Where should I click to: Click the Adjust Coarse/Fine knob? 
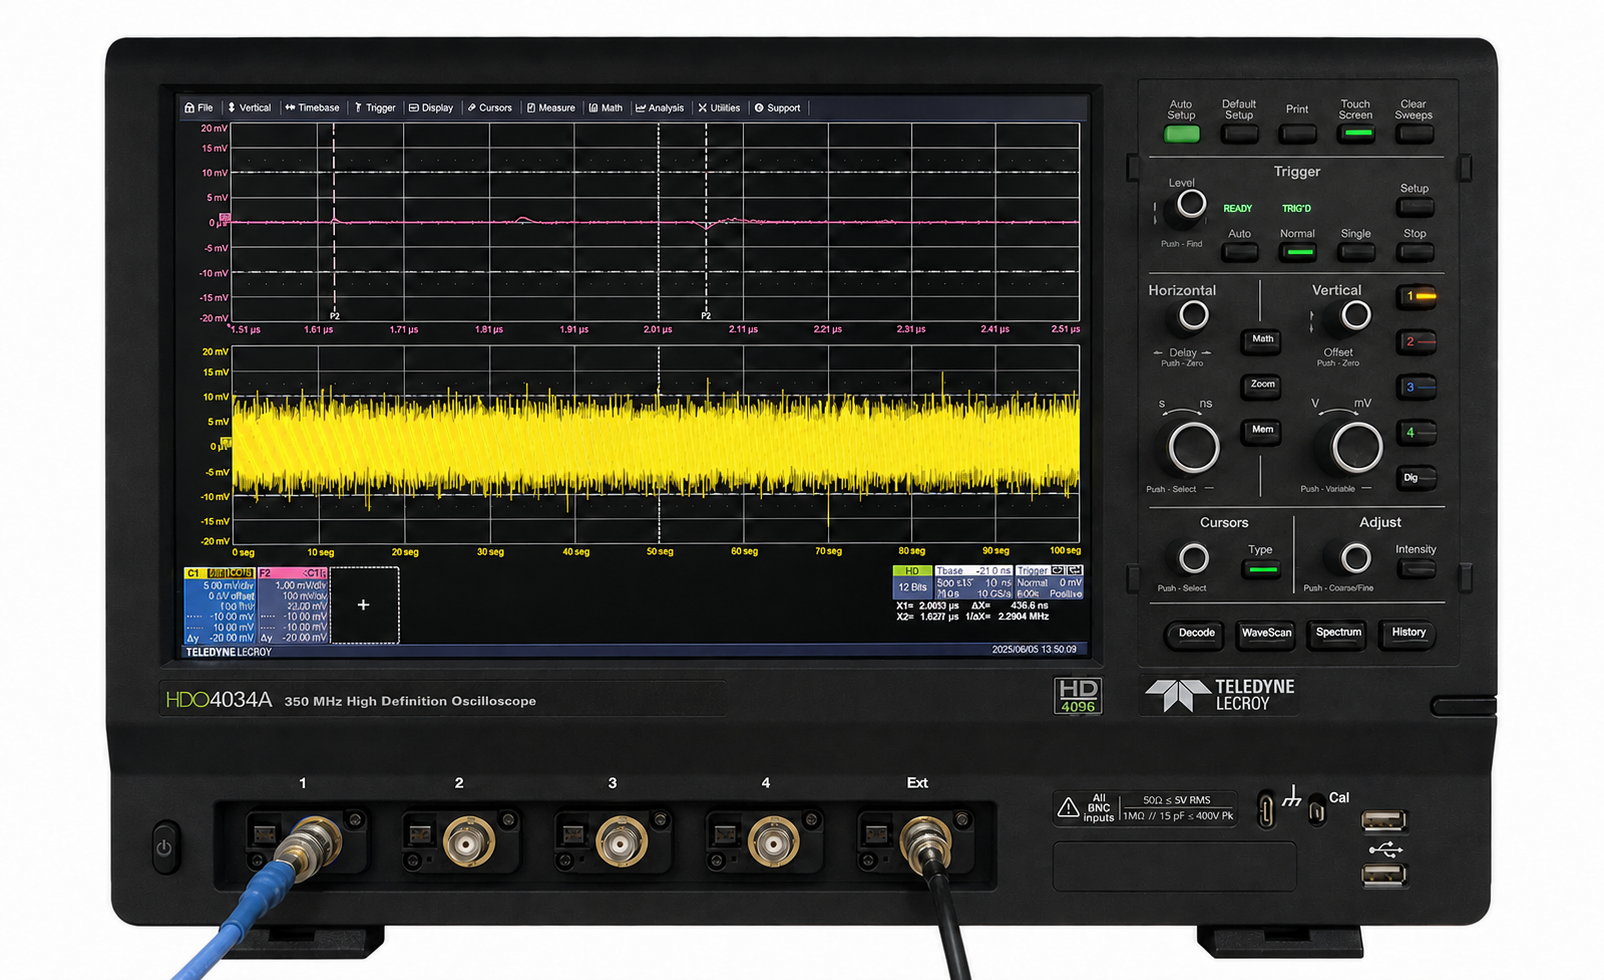1355,558
